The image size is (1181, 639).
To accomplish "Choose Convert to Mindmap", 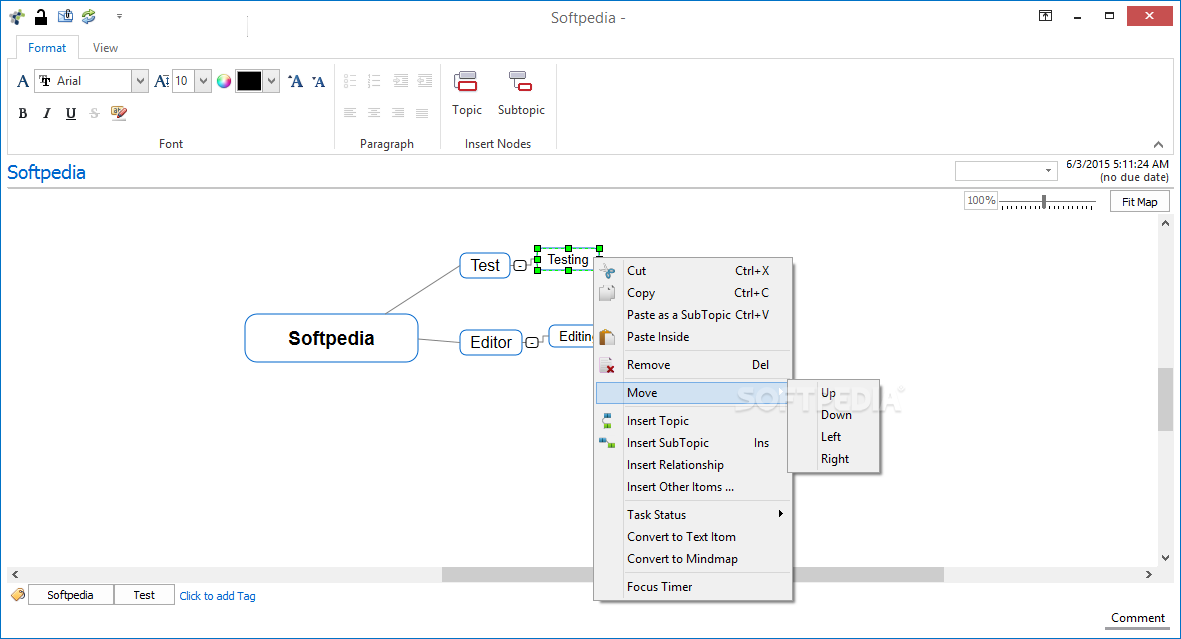I will click(x=694, y=558).
